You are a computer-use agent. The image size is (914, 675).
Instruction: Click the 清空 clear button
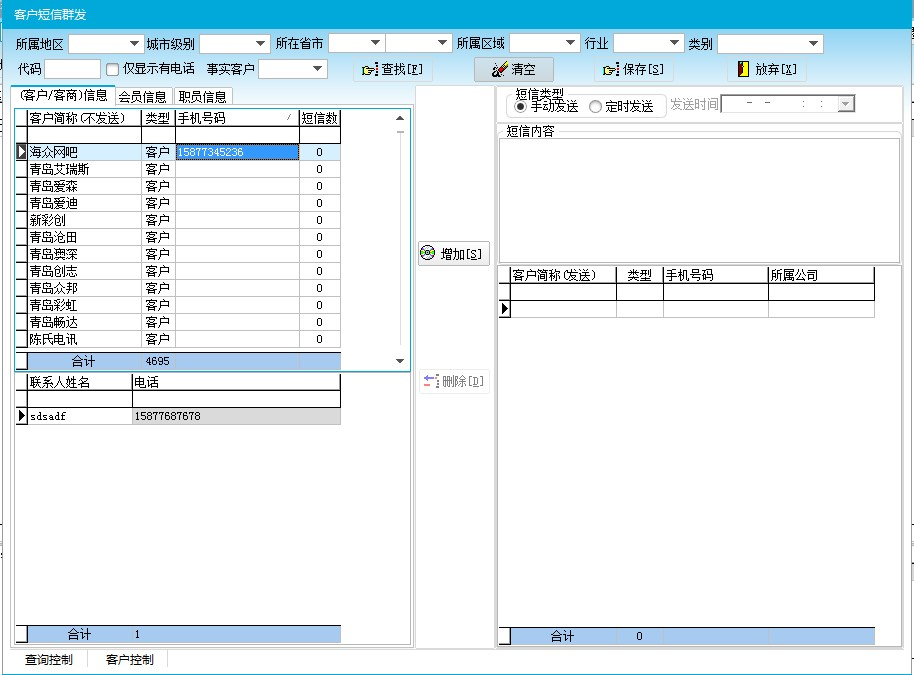coord(514,69)
